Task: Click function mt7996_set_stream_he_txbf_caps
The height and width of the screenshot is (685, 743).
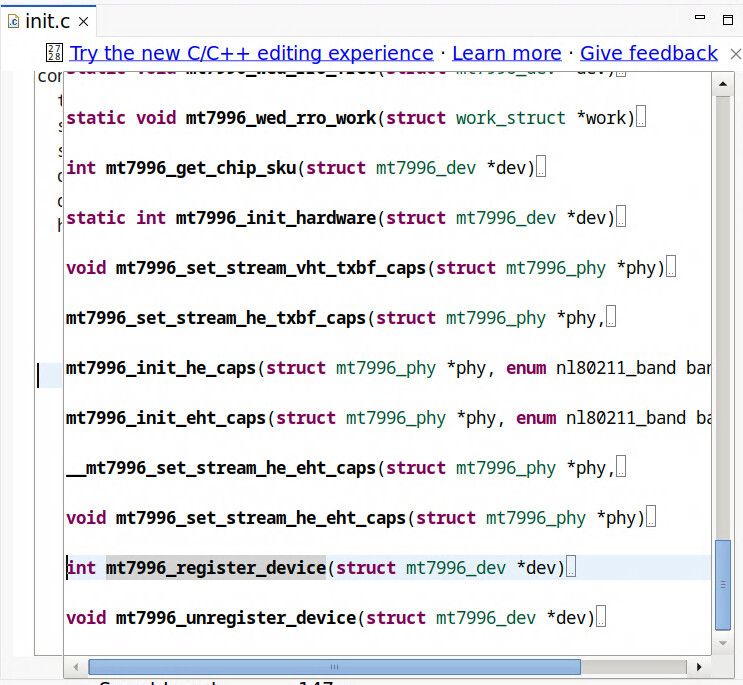Action: [x=216, y=318]
